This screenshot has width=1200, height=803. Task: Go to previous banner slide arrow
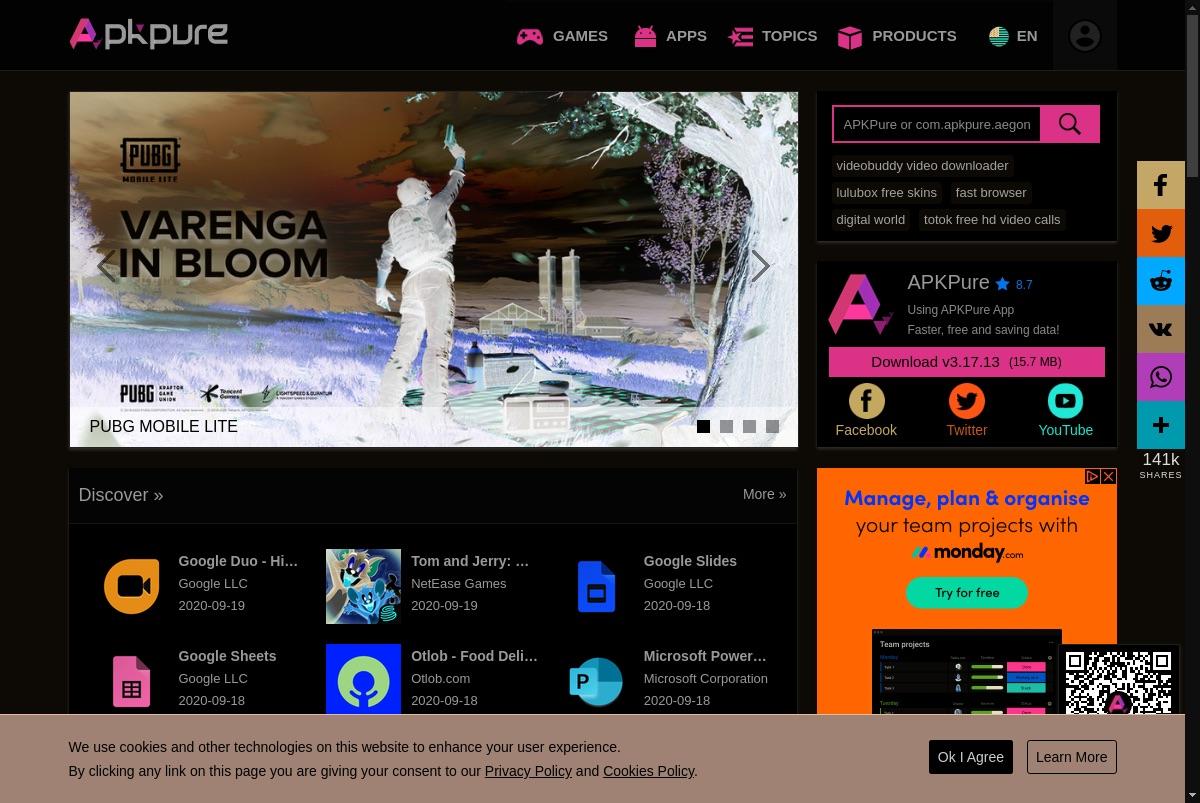click(x=106, y=266)
